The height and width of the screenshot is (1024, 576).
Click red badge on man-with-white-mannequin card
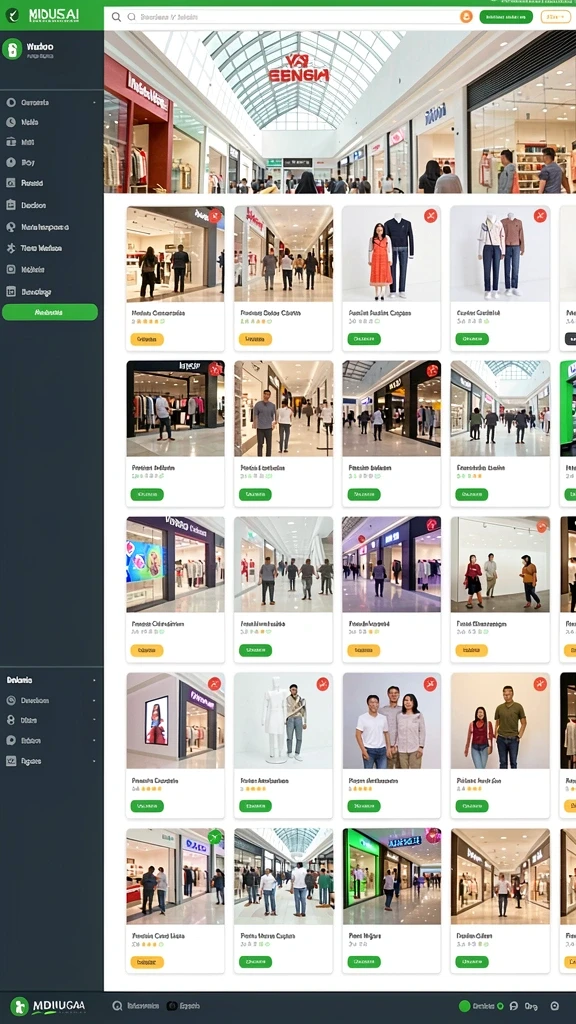coord(322,684)
